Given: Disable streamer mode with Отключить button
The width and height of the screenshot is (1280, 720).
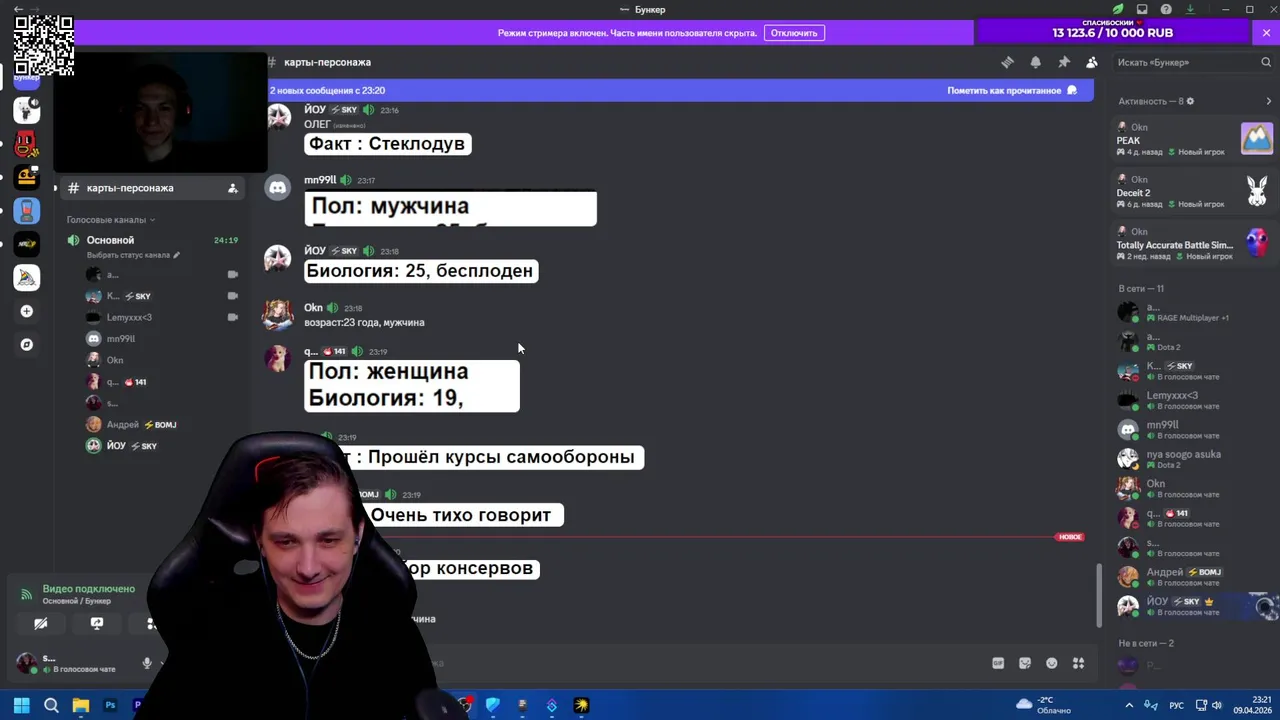Looking at the screenshot, I should click(x=794, y=33).
